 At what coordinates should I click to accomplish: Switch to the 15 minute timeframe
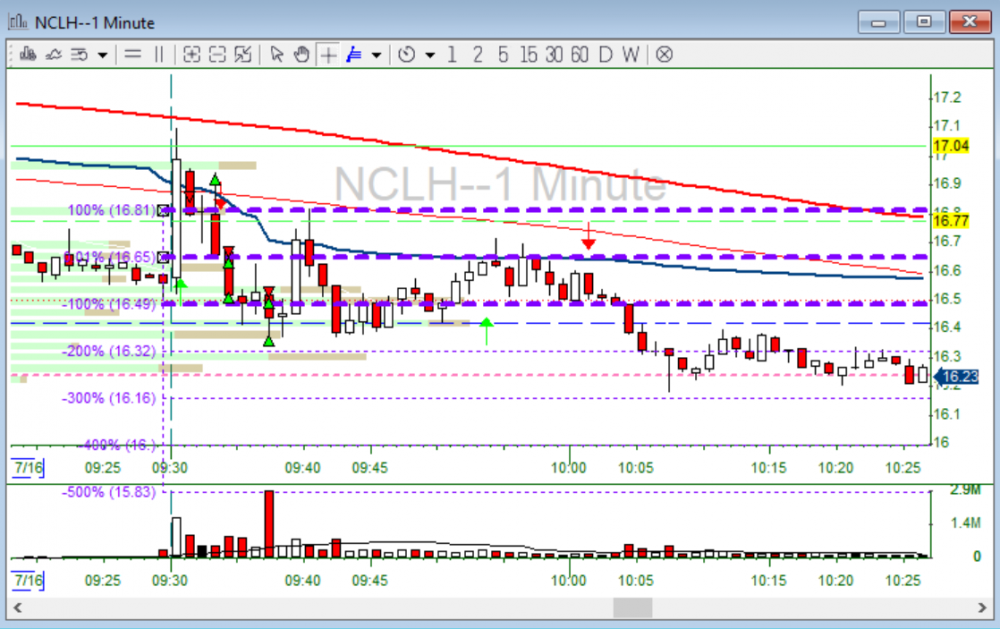coord(527,54)
